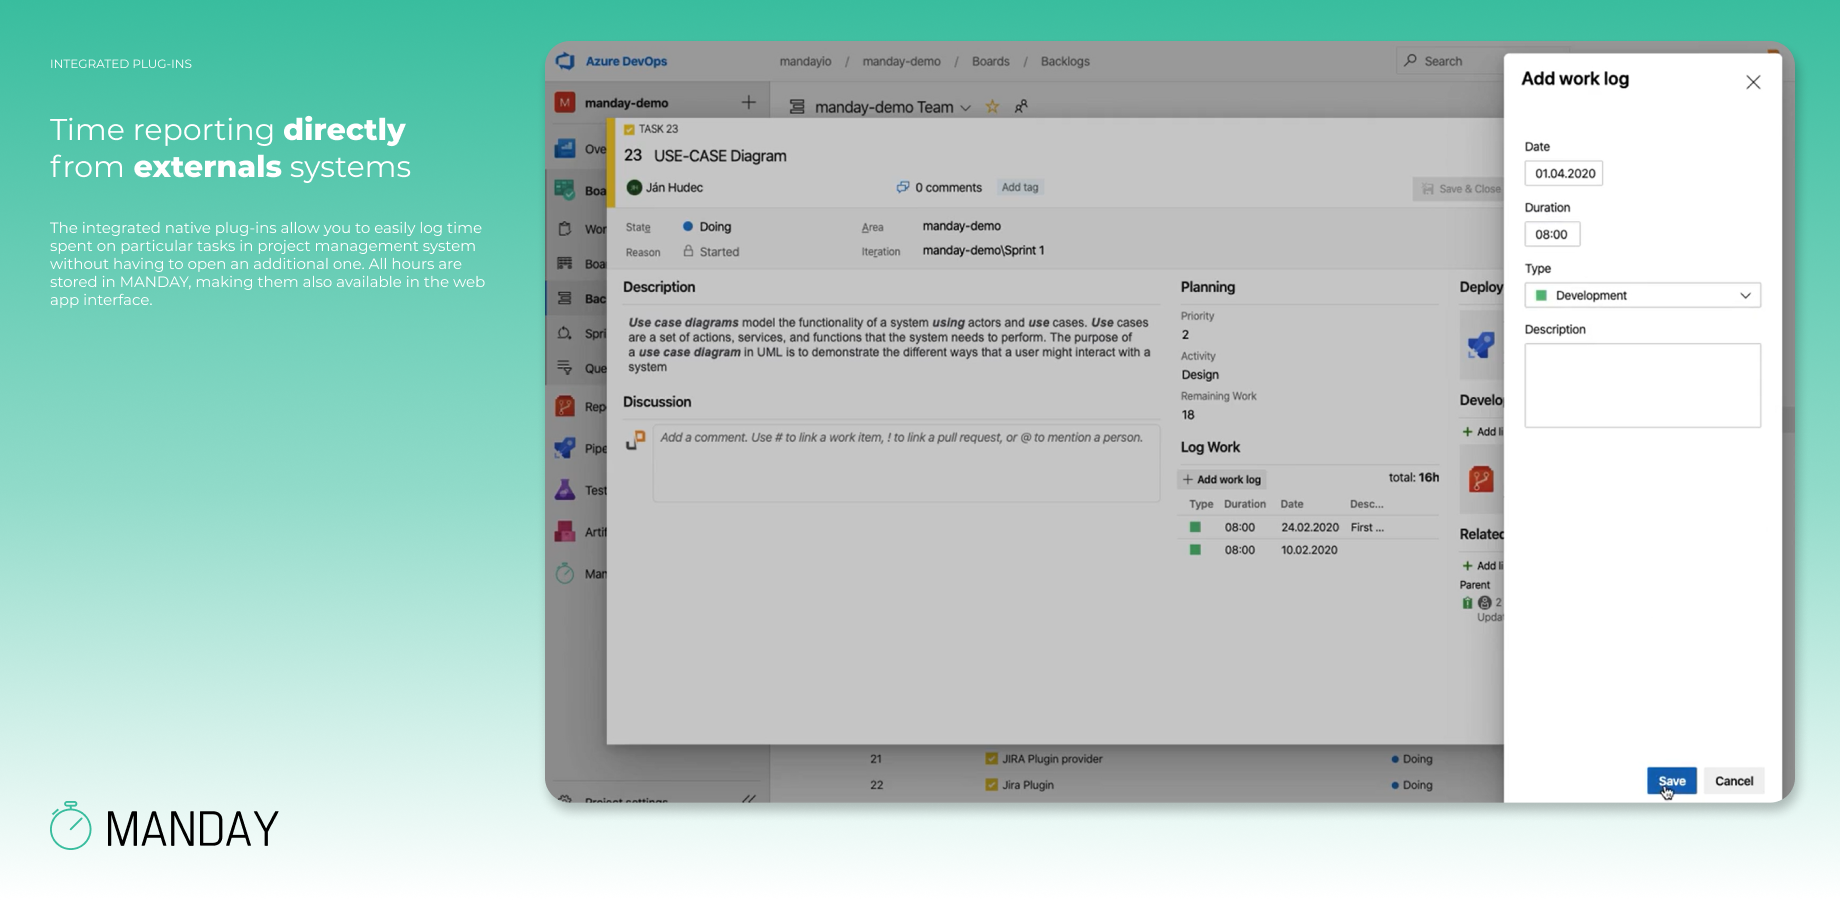Click the Area manday-demo field
Viewport: 1840px width, 900px height.
point(961,226)
